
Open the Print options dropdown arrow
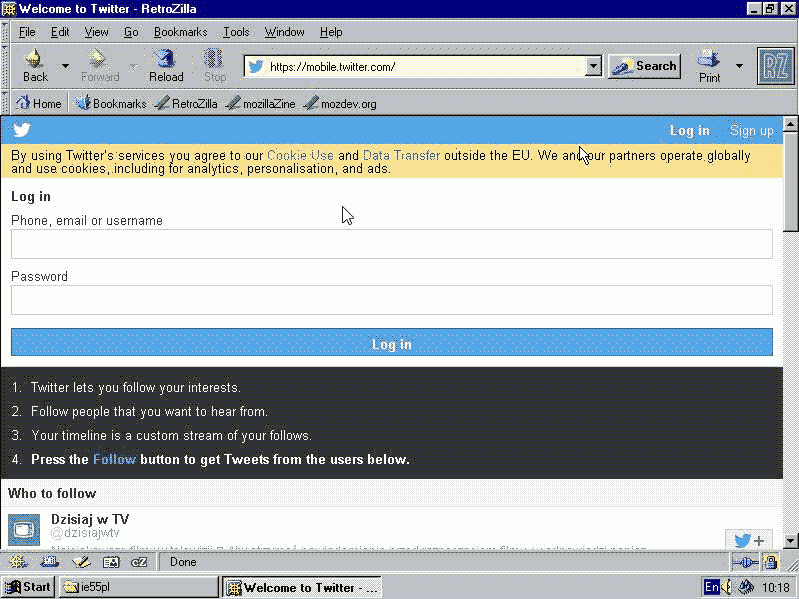tap(739, 66)
